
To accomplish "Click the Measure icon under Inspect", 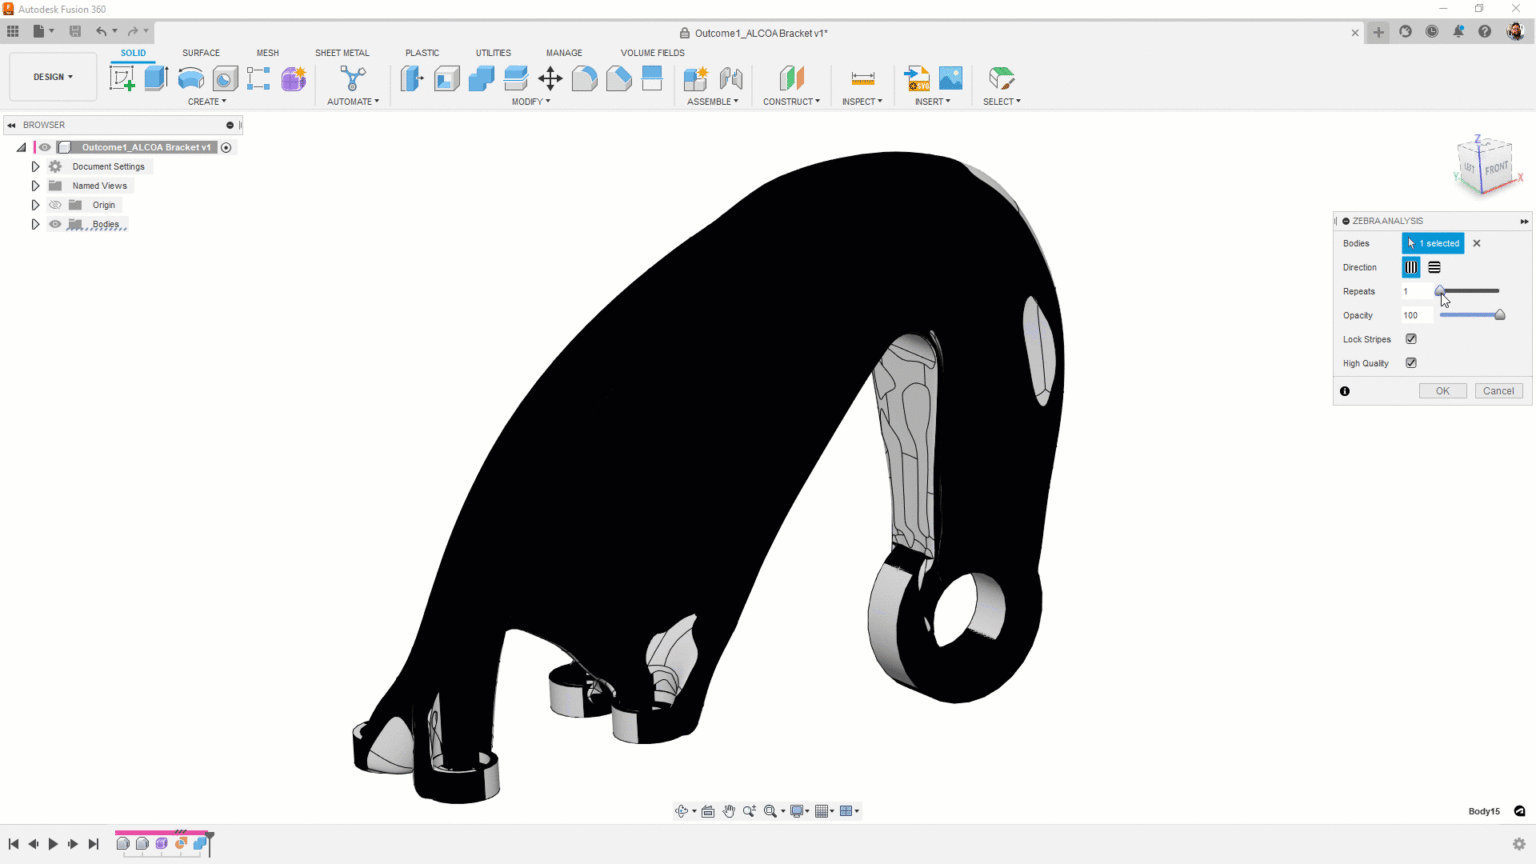I will [x=860, y=77].
